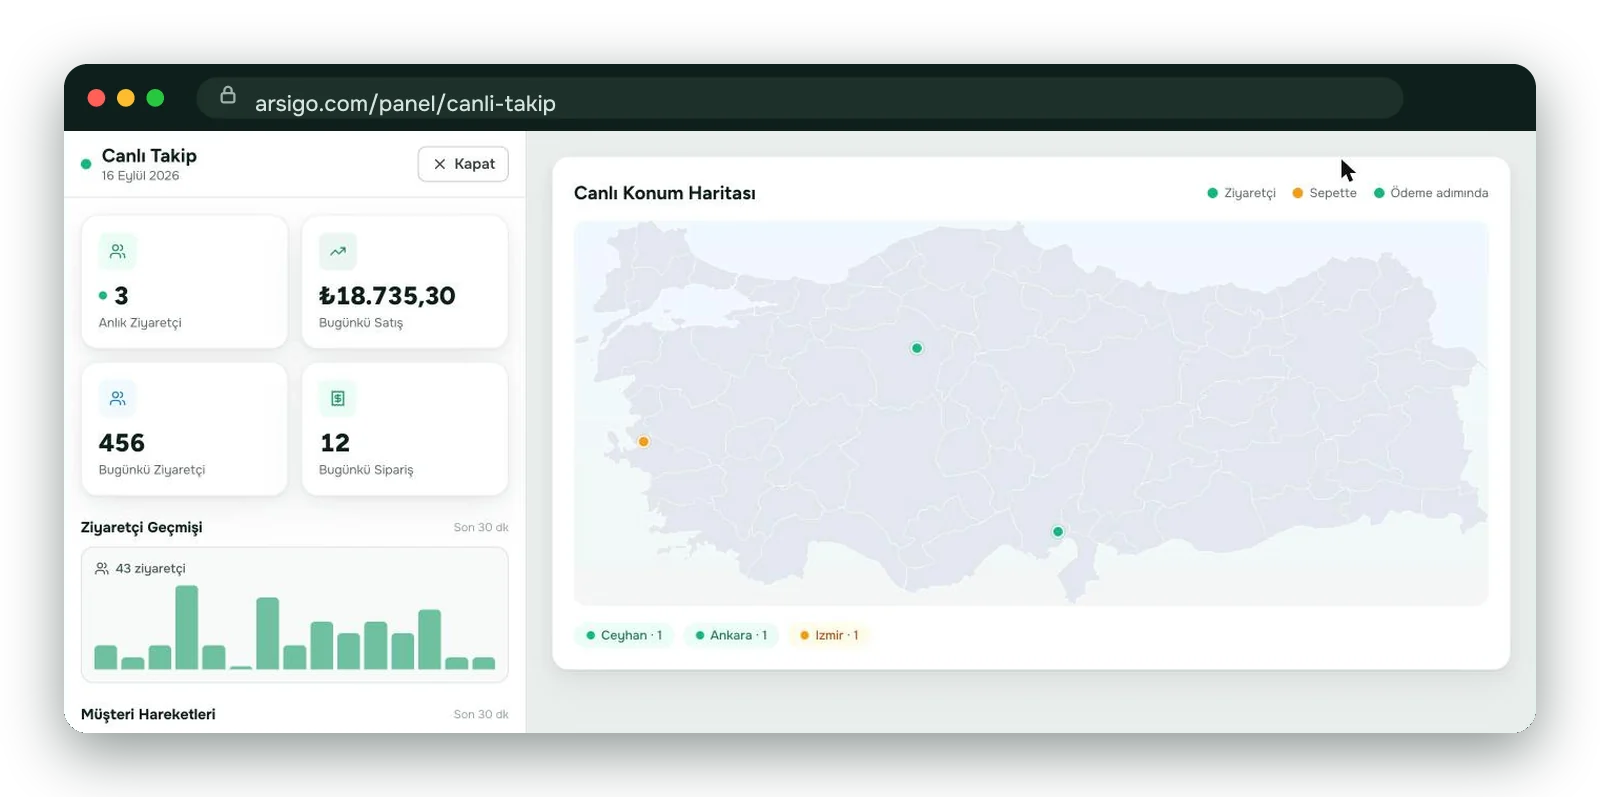Click the live visitor count 3

click(121, 296)
